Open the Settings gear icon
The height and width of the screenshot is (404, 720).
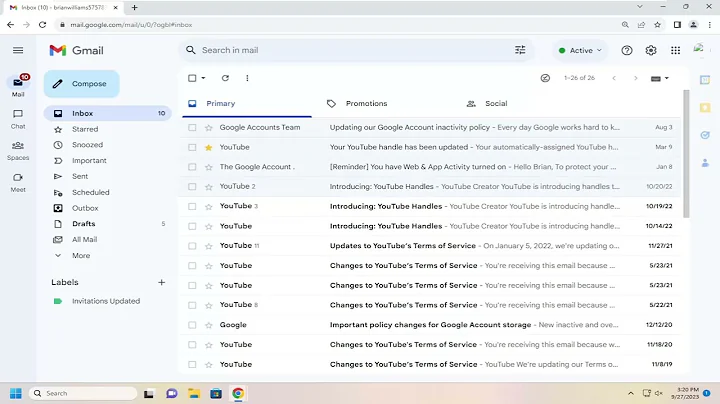pyautogui.click(x=651, y=50)
